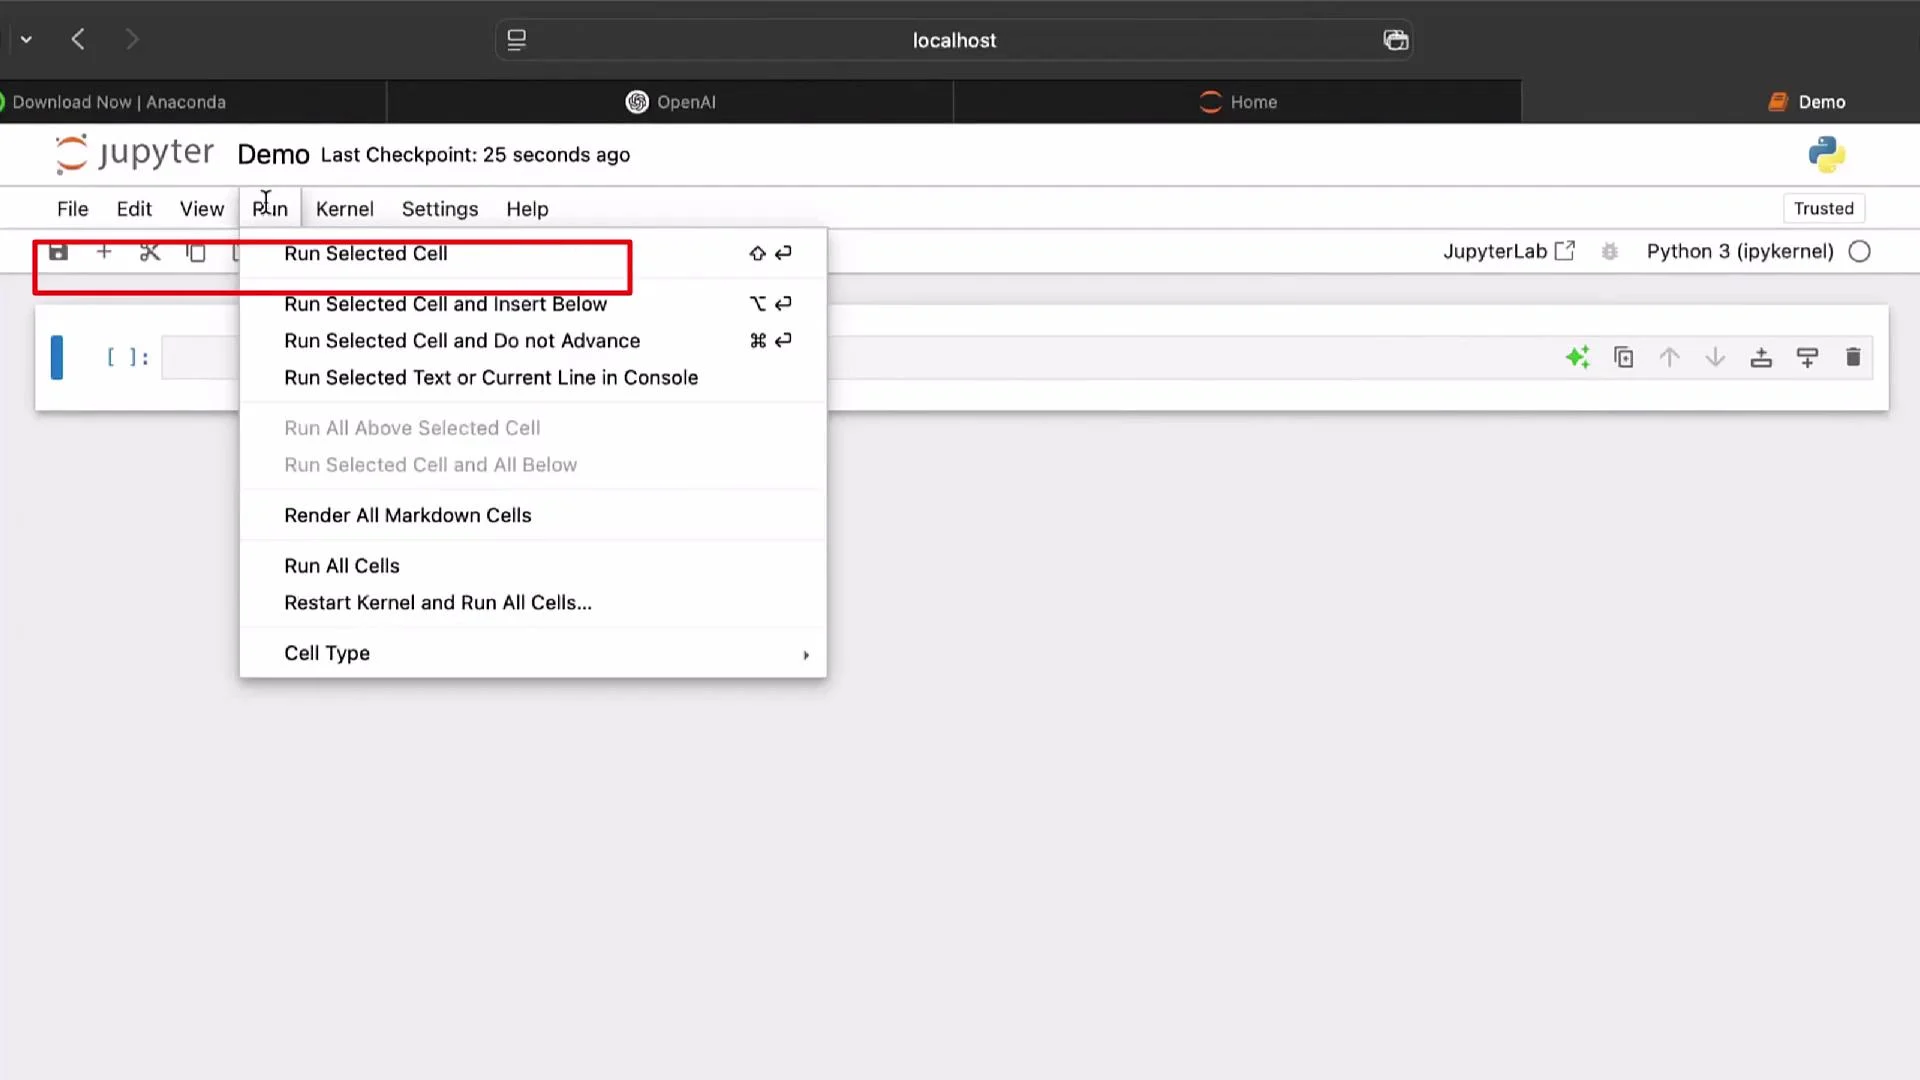The width and height of the screenshot is (1920, 1080).
Task: Open the View menu
Action: pos(202,209)
